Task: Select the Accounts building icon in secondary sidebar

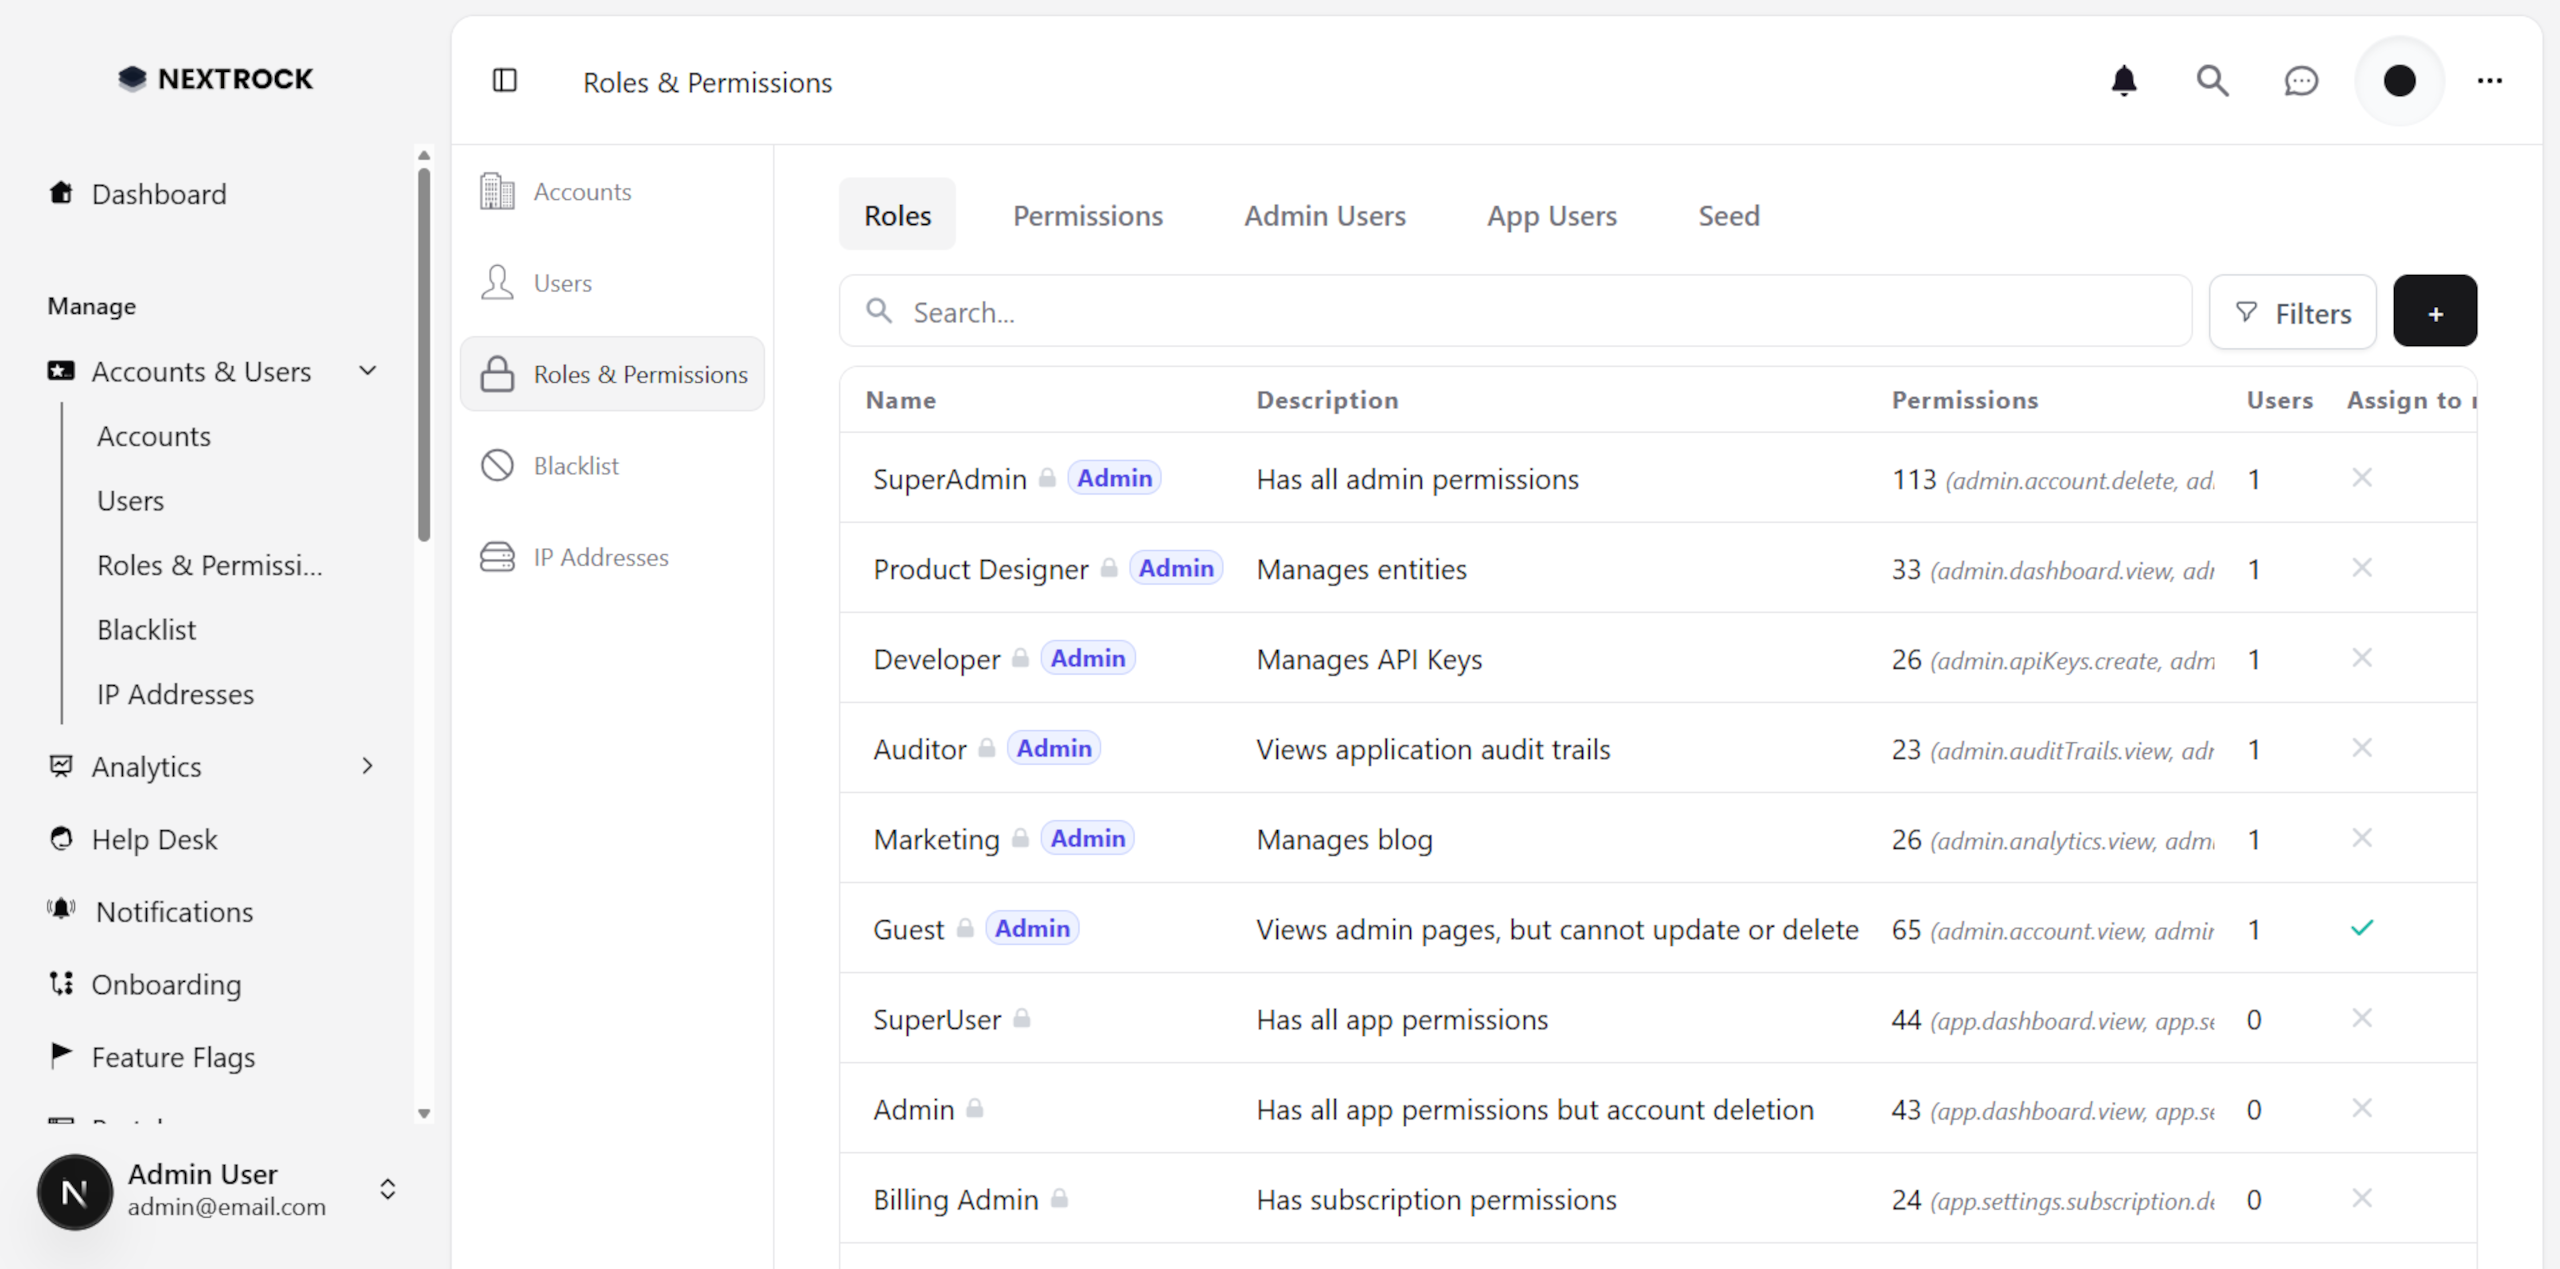Action: pos(497,190)
